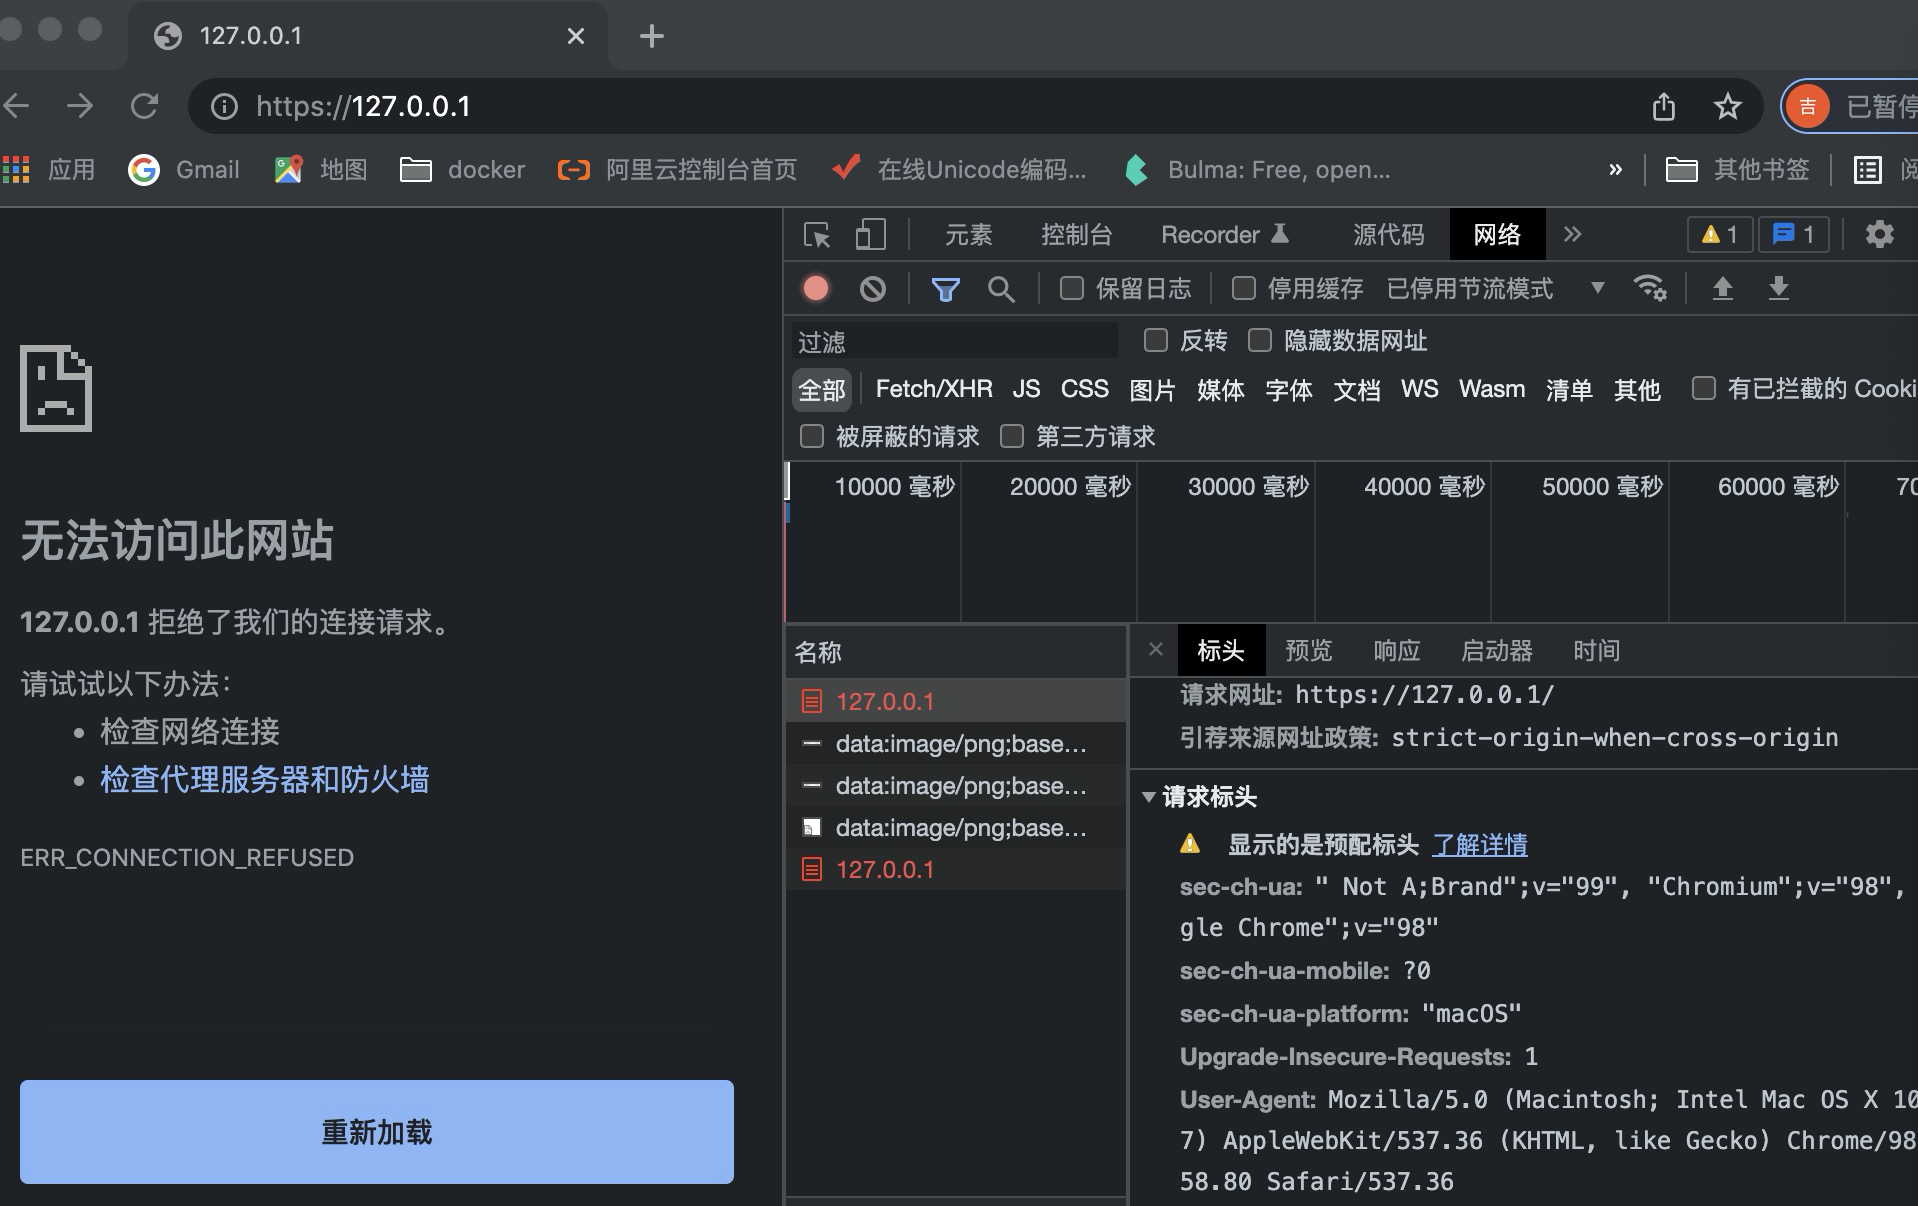Stop recording the network log
Image resolution: width=1918 pixels, height=1206 pixels.
click(815, 288)
